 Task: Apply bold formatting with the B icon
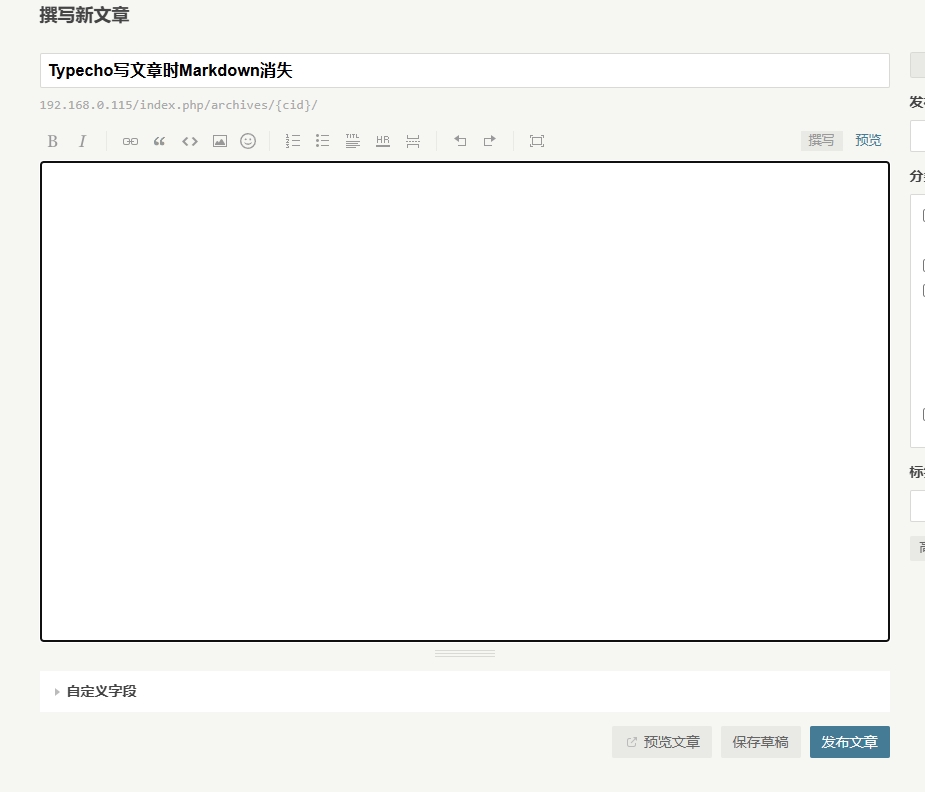(53, 141)
